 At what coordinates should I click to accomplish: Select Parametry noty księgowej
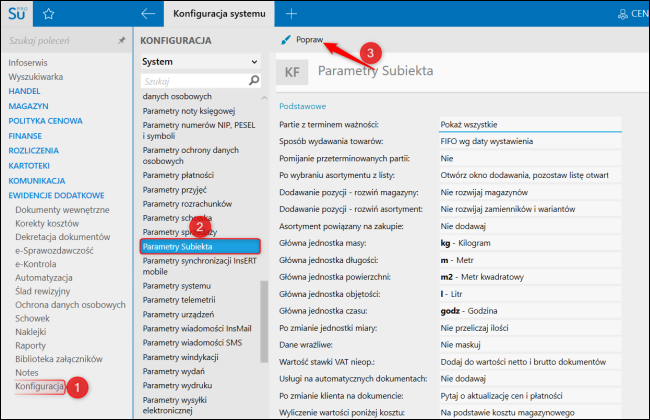pos(189,111)
